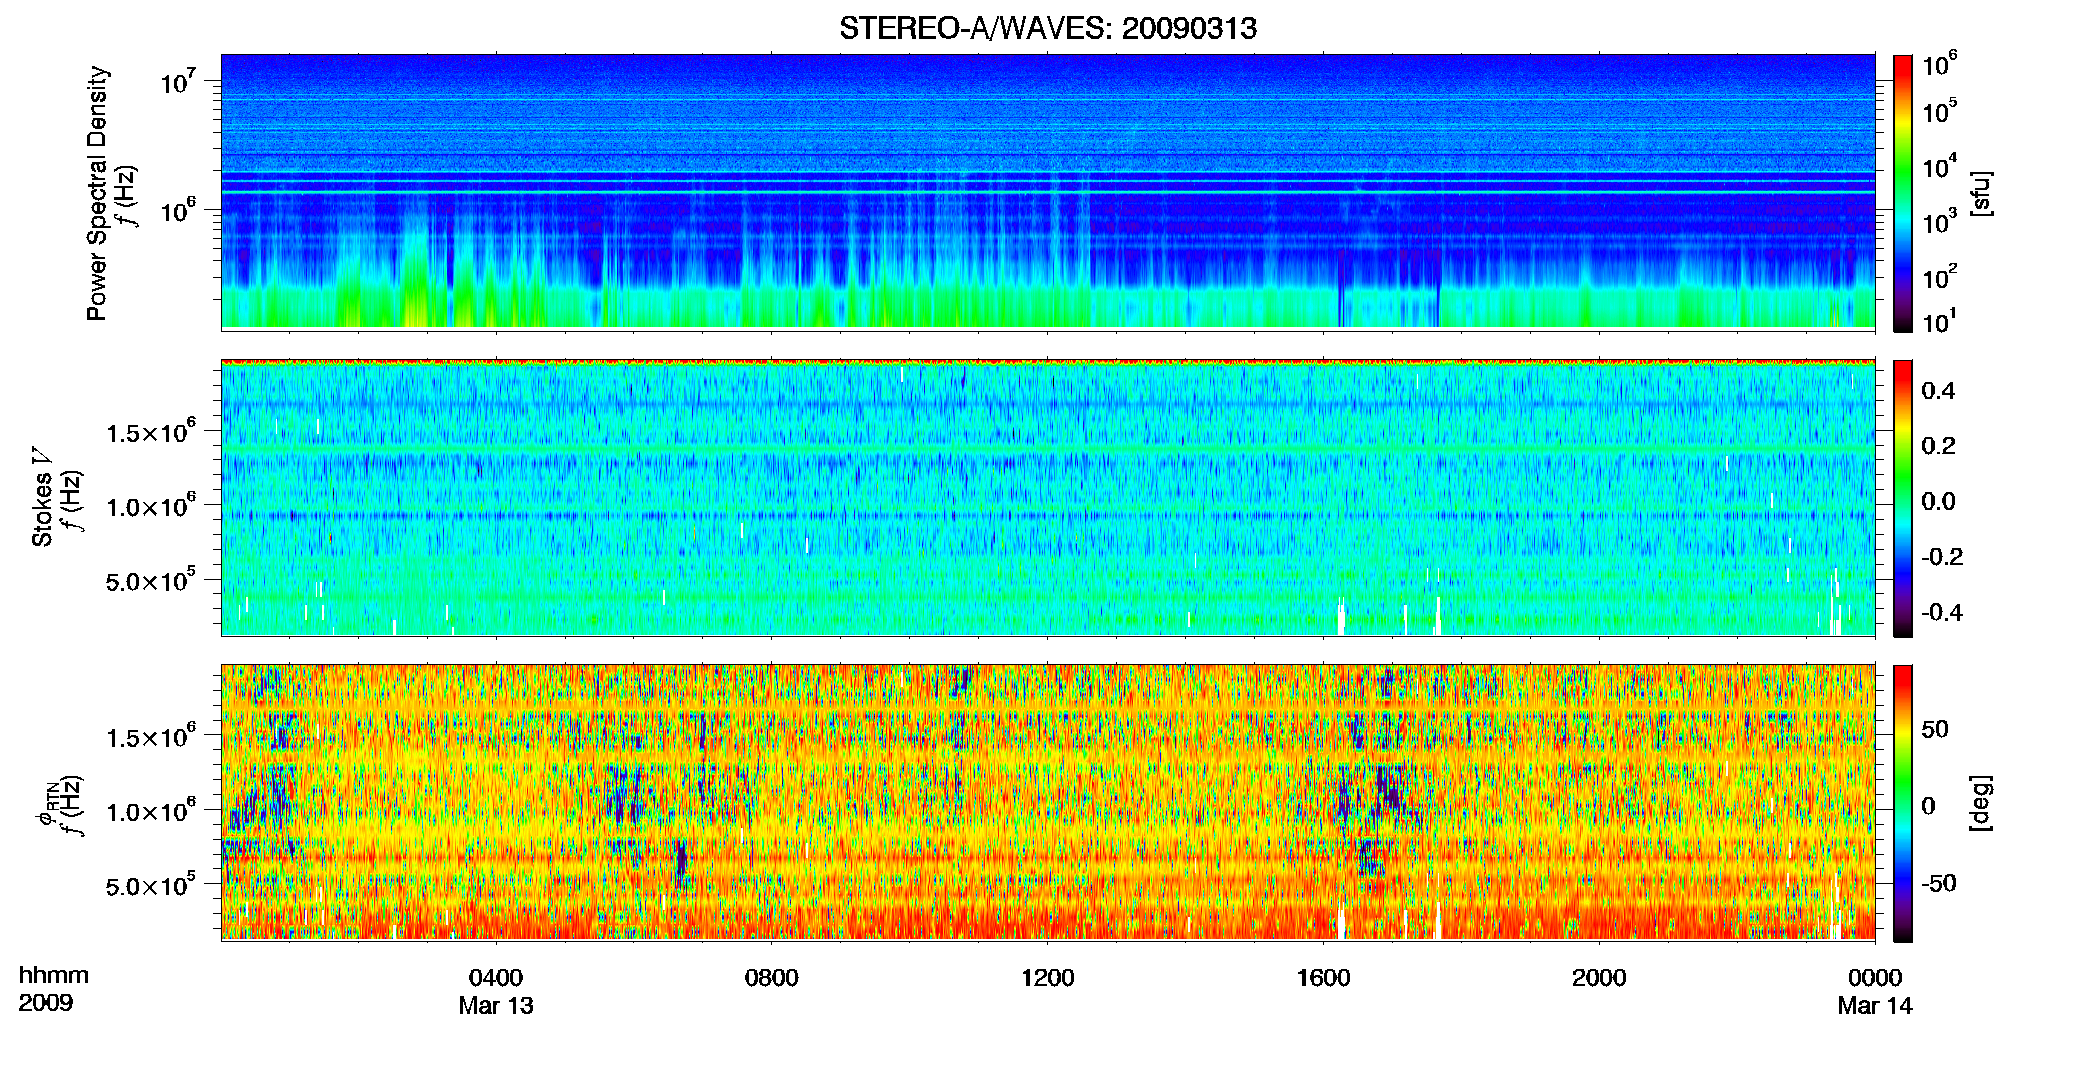The width and height of the screenshot is (2096, 1080).
Task: Click the [deg] unit label
Action: click(x=1981, y=803)
